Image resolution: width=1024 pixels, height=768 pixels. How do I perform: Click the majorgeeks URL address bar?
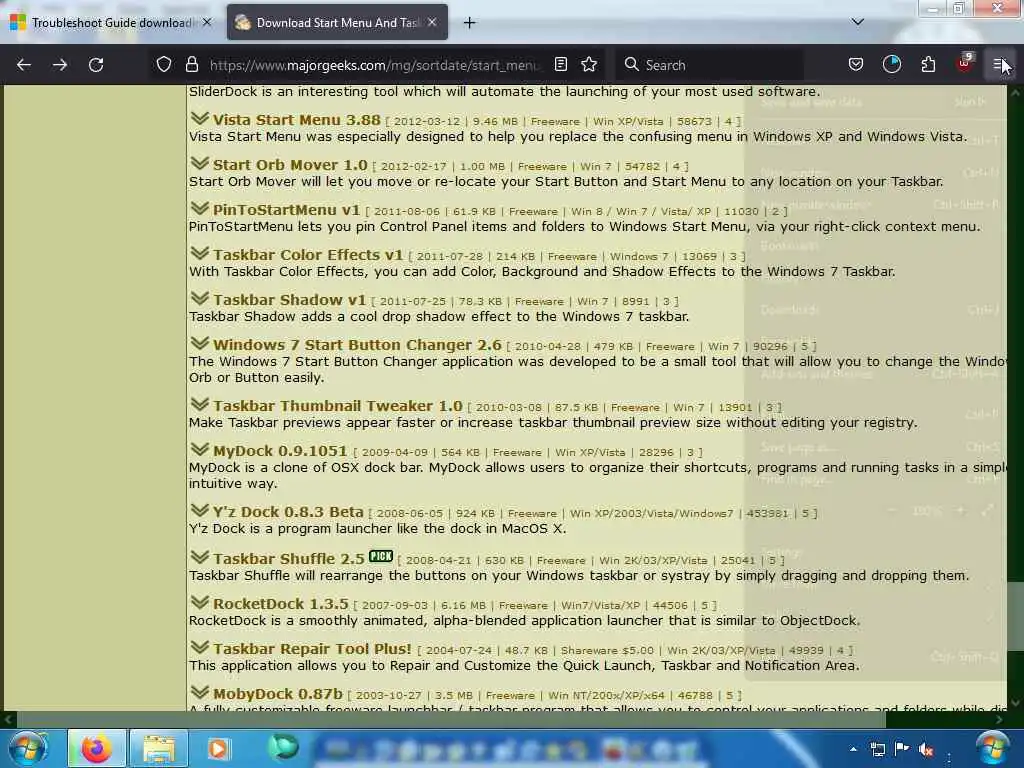374,65
